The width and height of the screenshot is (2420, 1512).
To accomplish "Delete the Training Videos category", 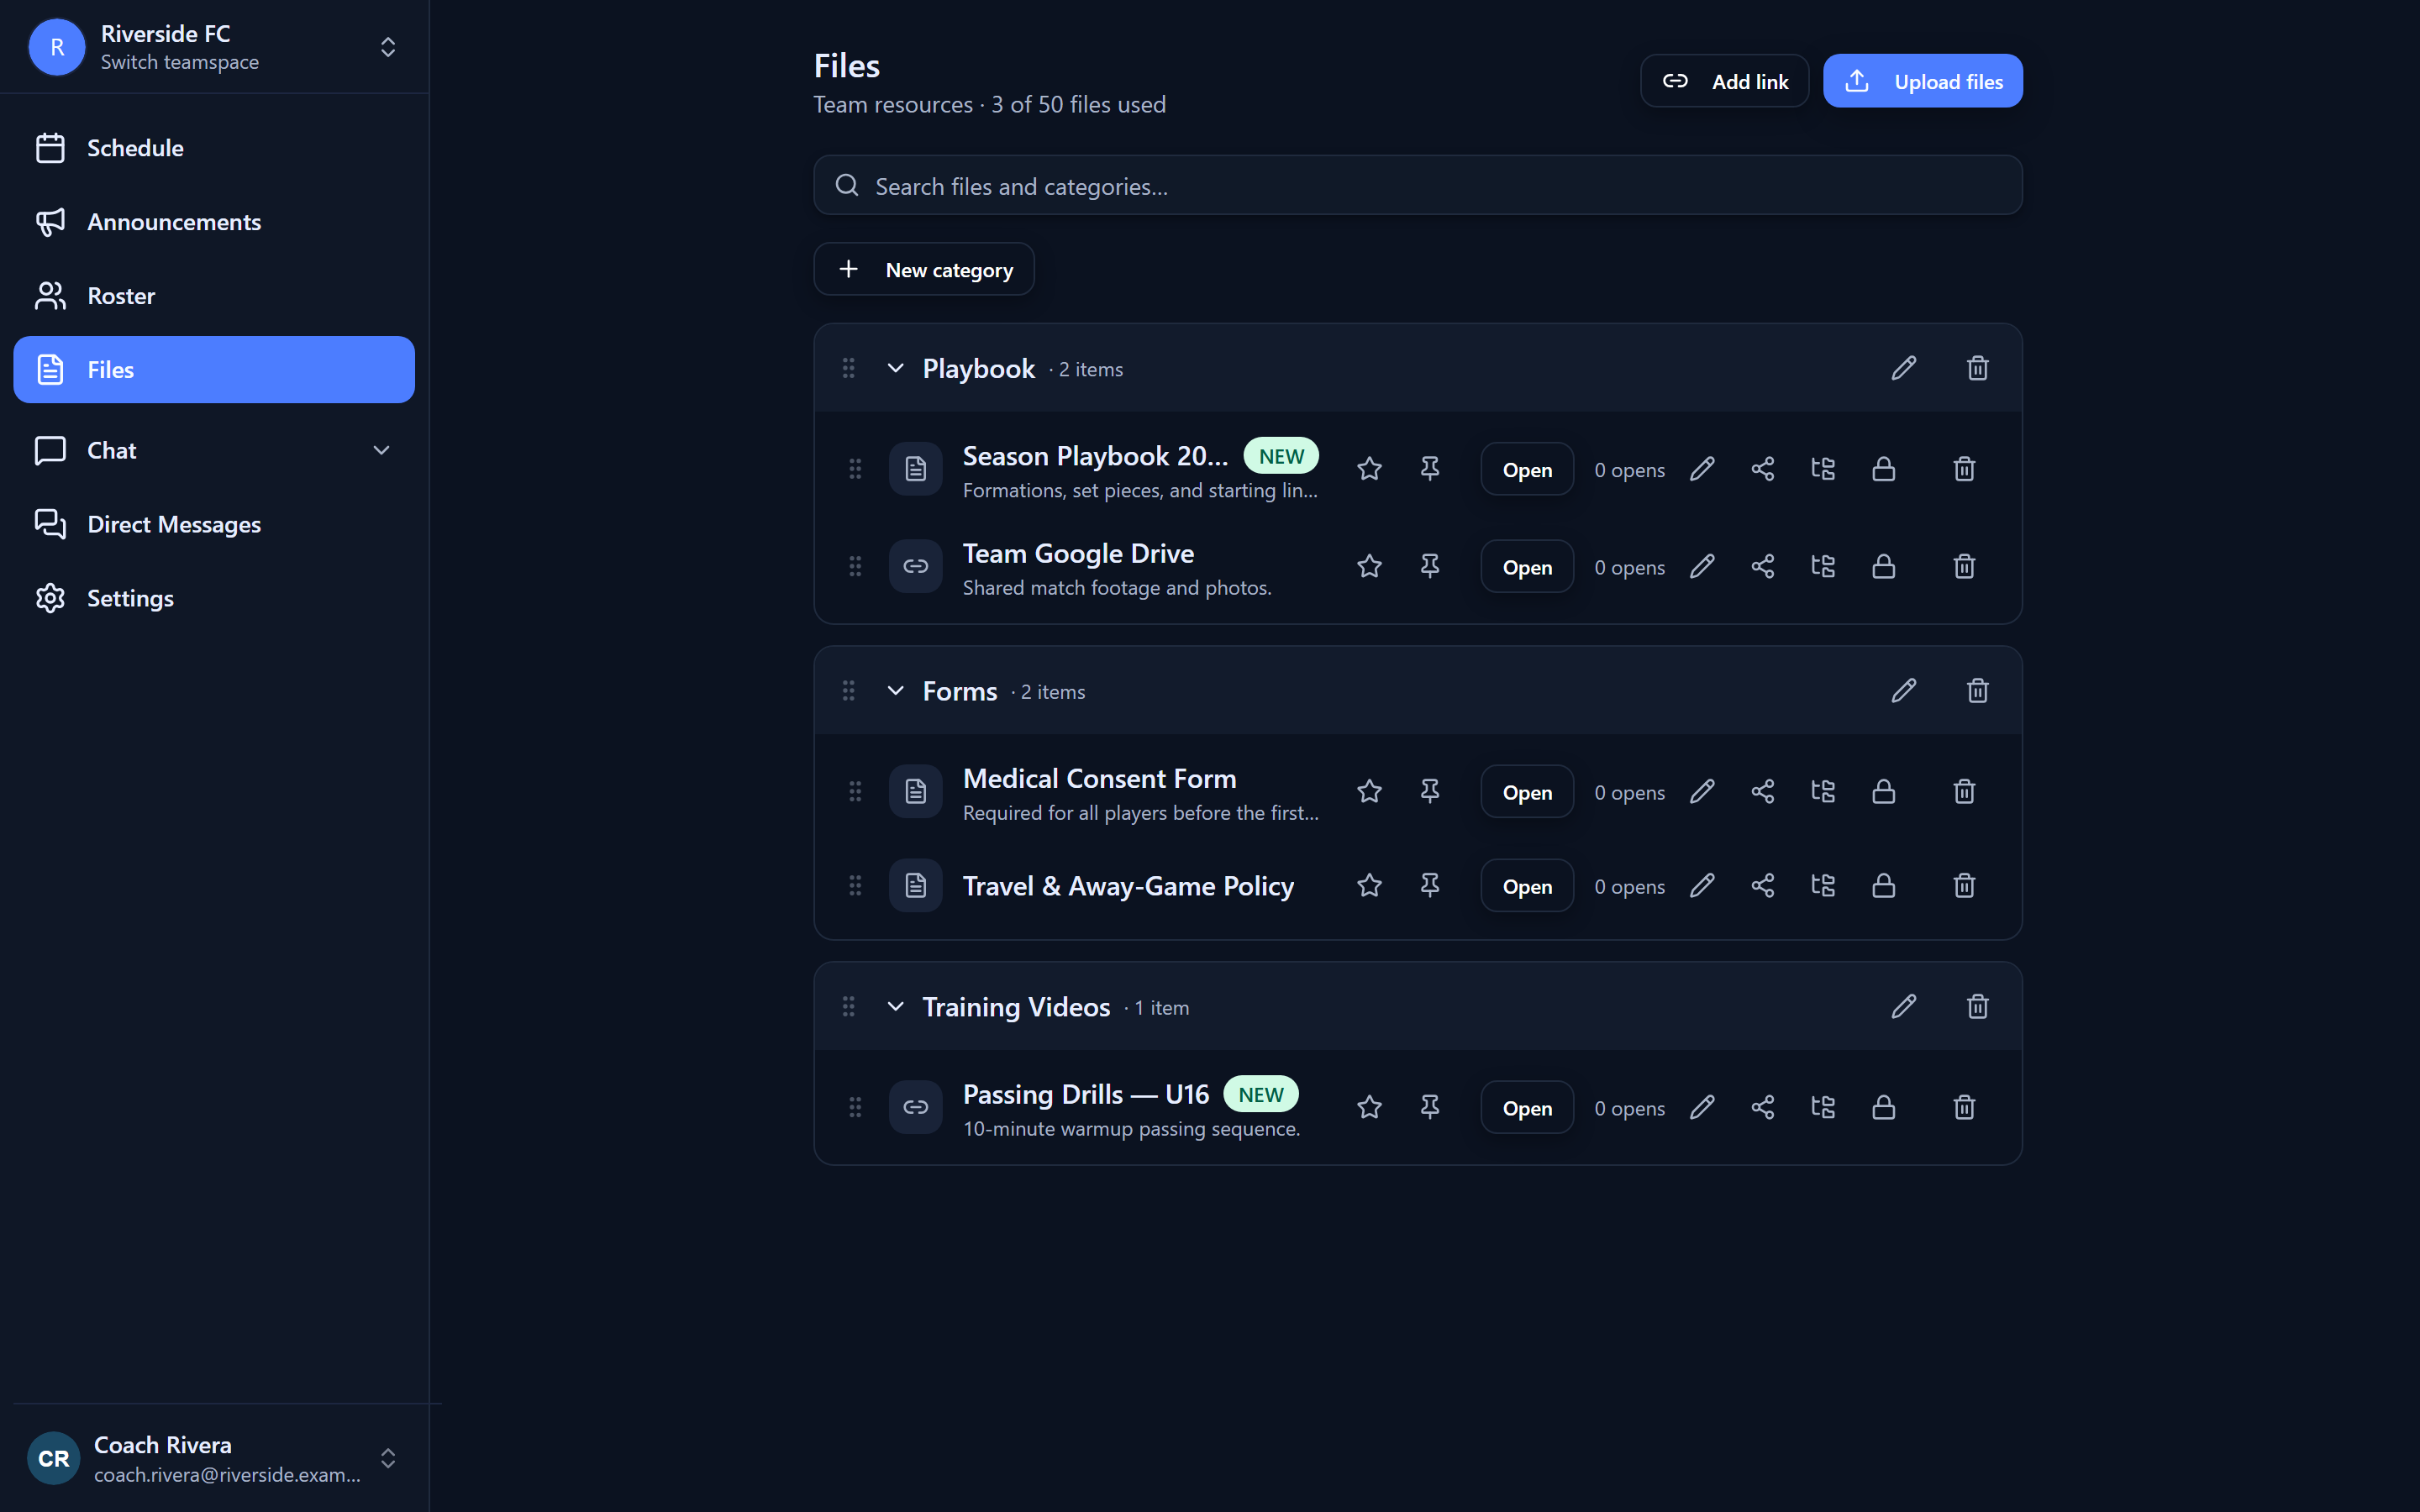I will tap(1977, 1007).
